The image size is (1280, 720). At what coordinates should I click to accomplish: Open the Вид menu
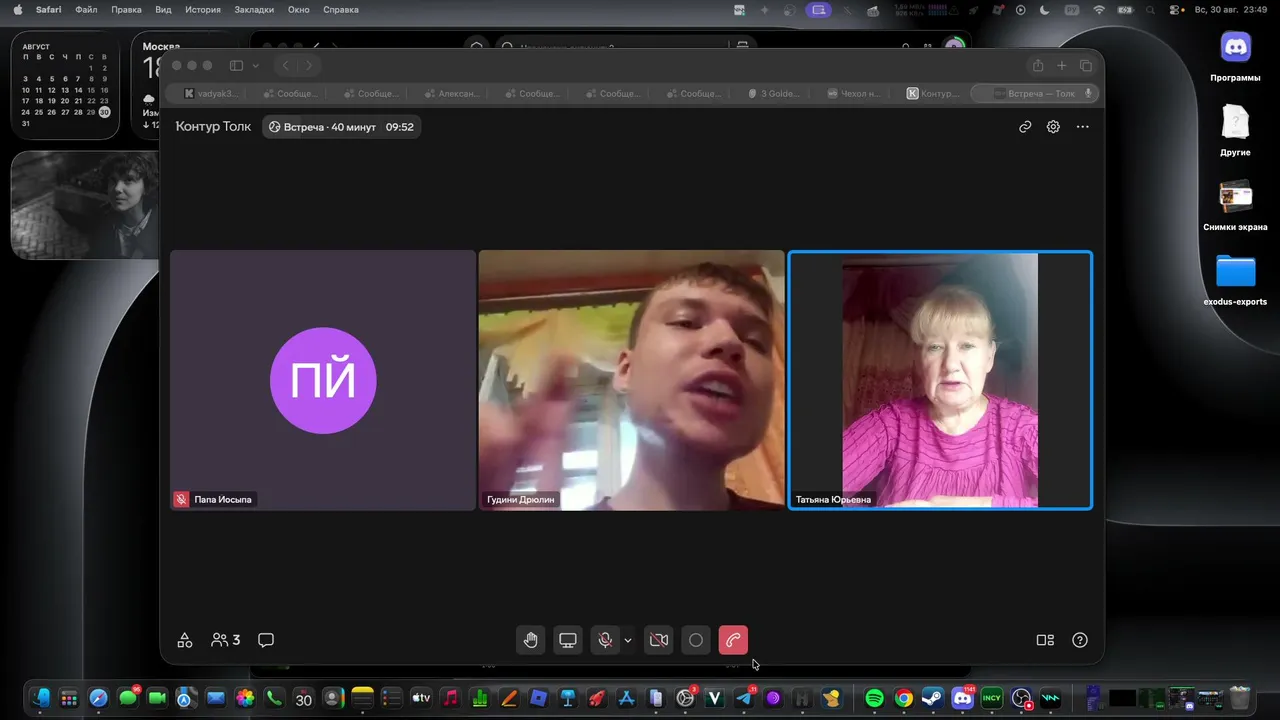[163, 10]
